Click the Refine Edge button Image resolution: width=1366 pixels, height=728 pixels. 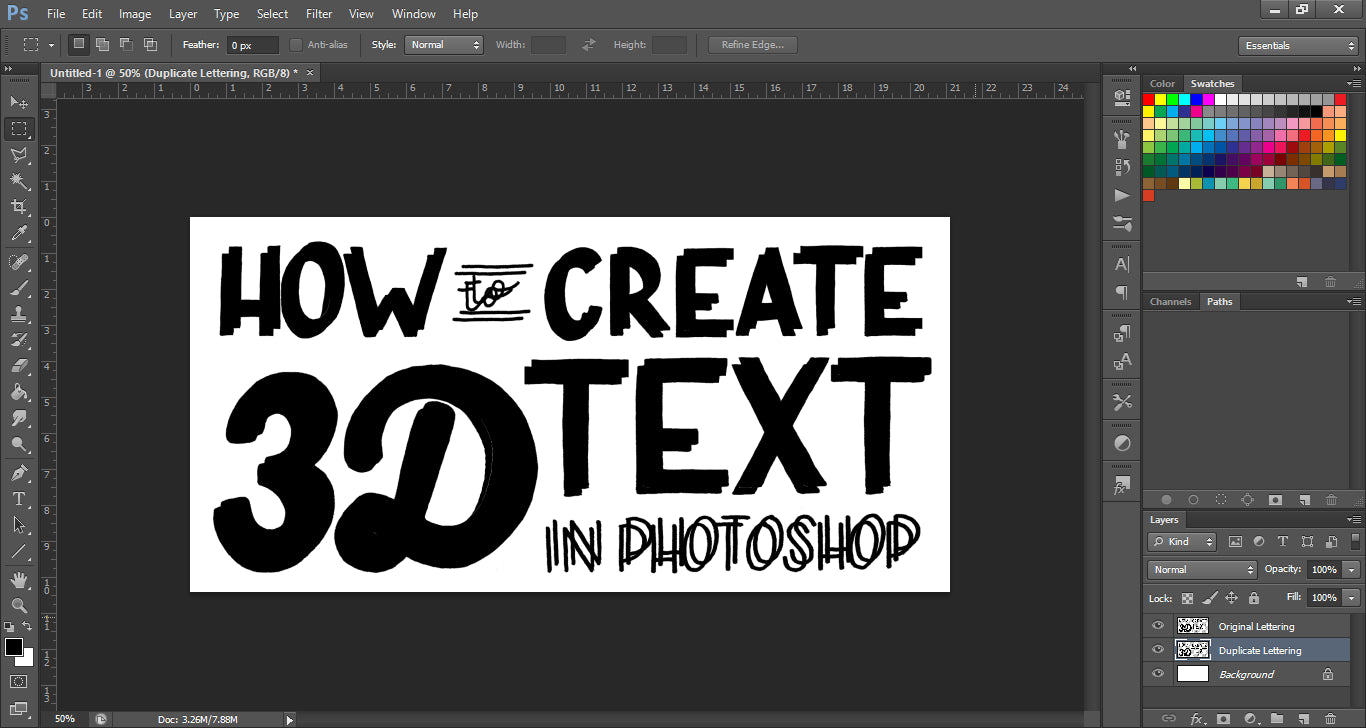[752, 45]
